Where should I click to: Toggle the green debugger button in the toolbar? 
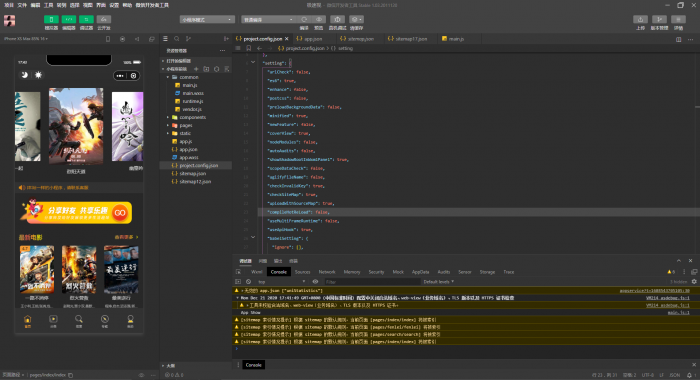coord(86,19)
